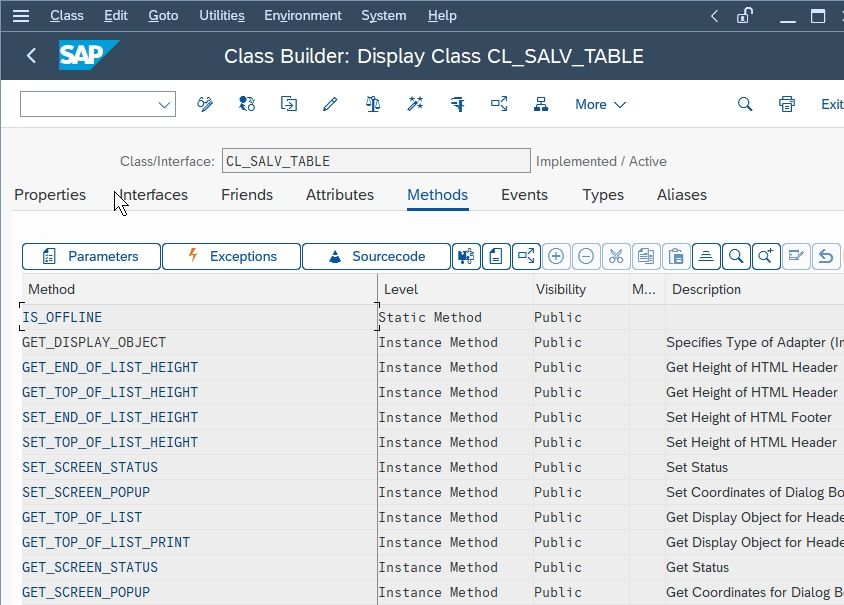Click the edit form pencil icon in grid toolbar
The width and height of the screenshot is (844, 605).
coord(796,256)
